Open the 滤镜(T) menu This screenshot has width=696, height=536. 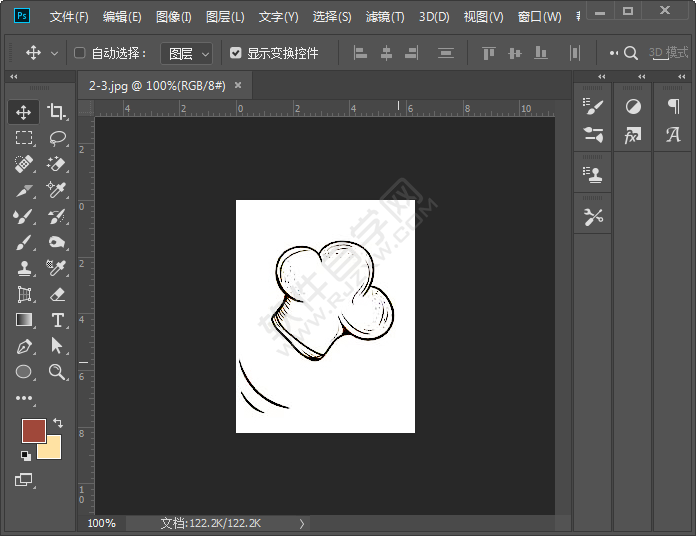coord(385,17)
